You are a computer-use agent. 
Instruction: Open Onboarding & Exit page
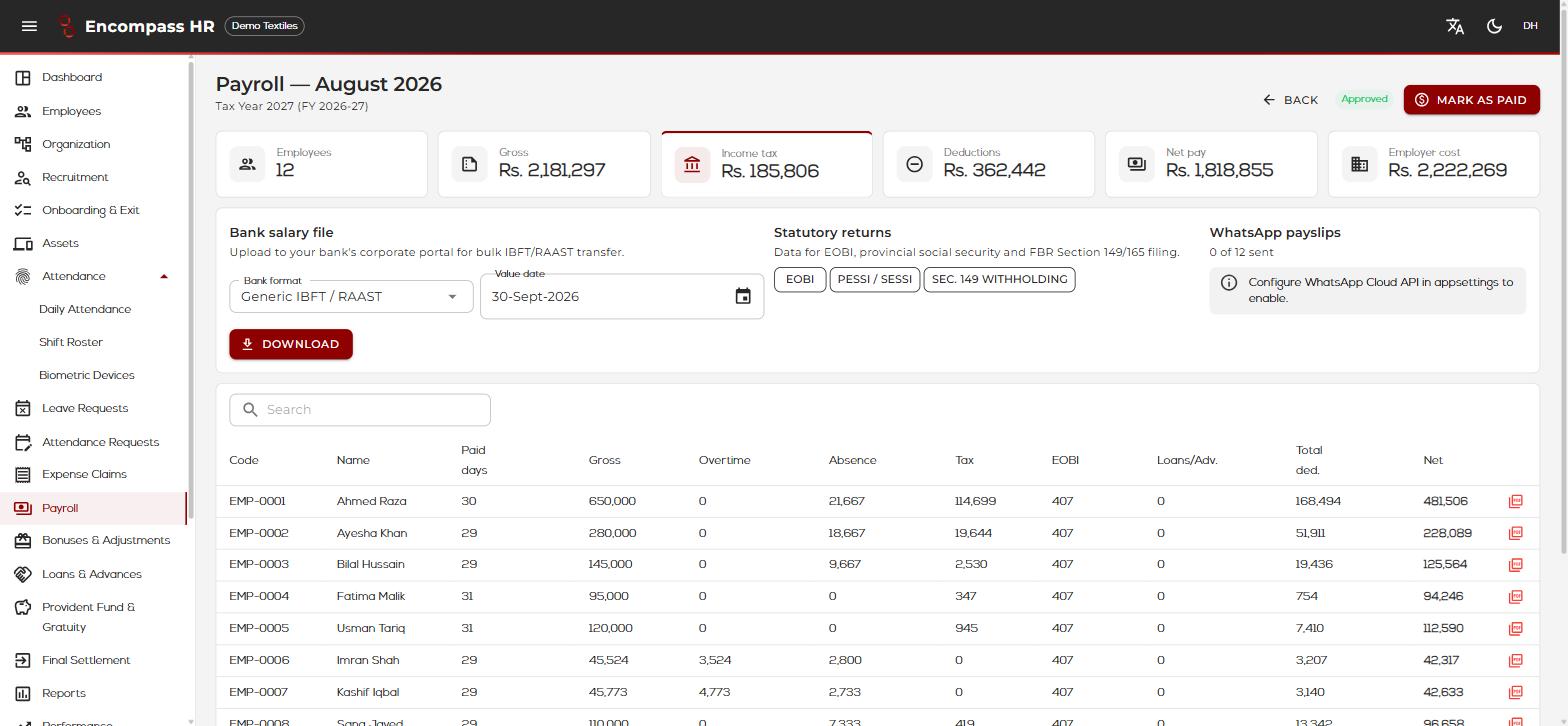coord(90,210)
